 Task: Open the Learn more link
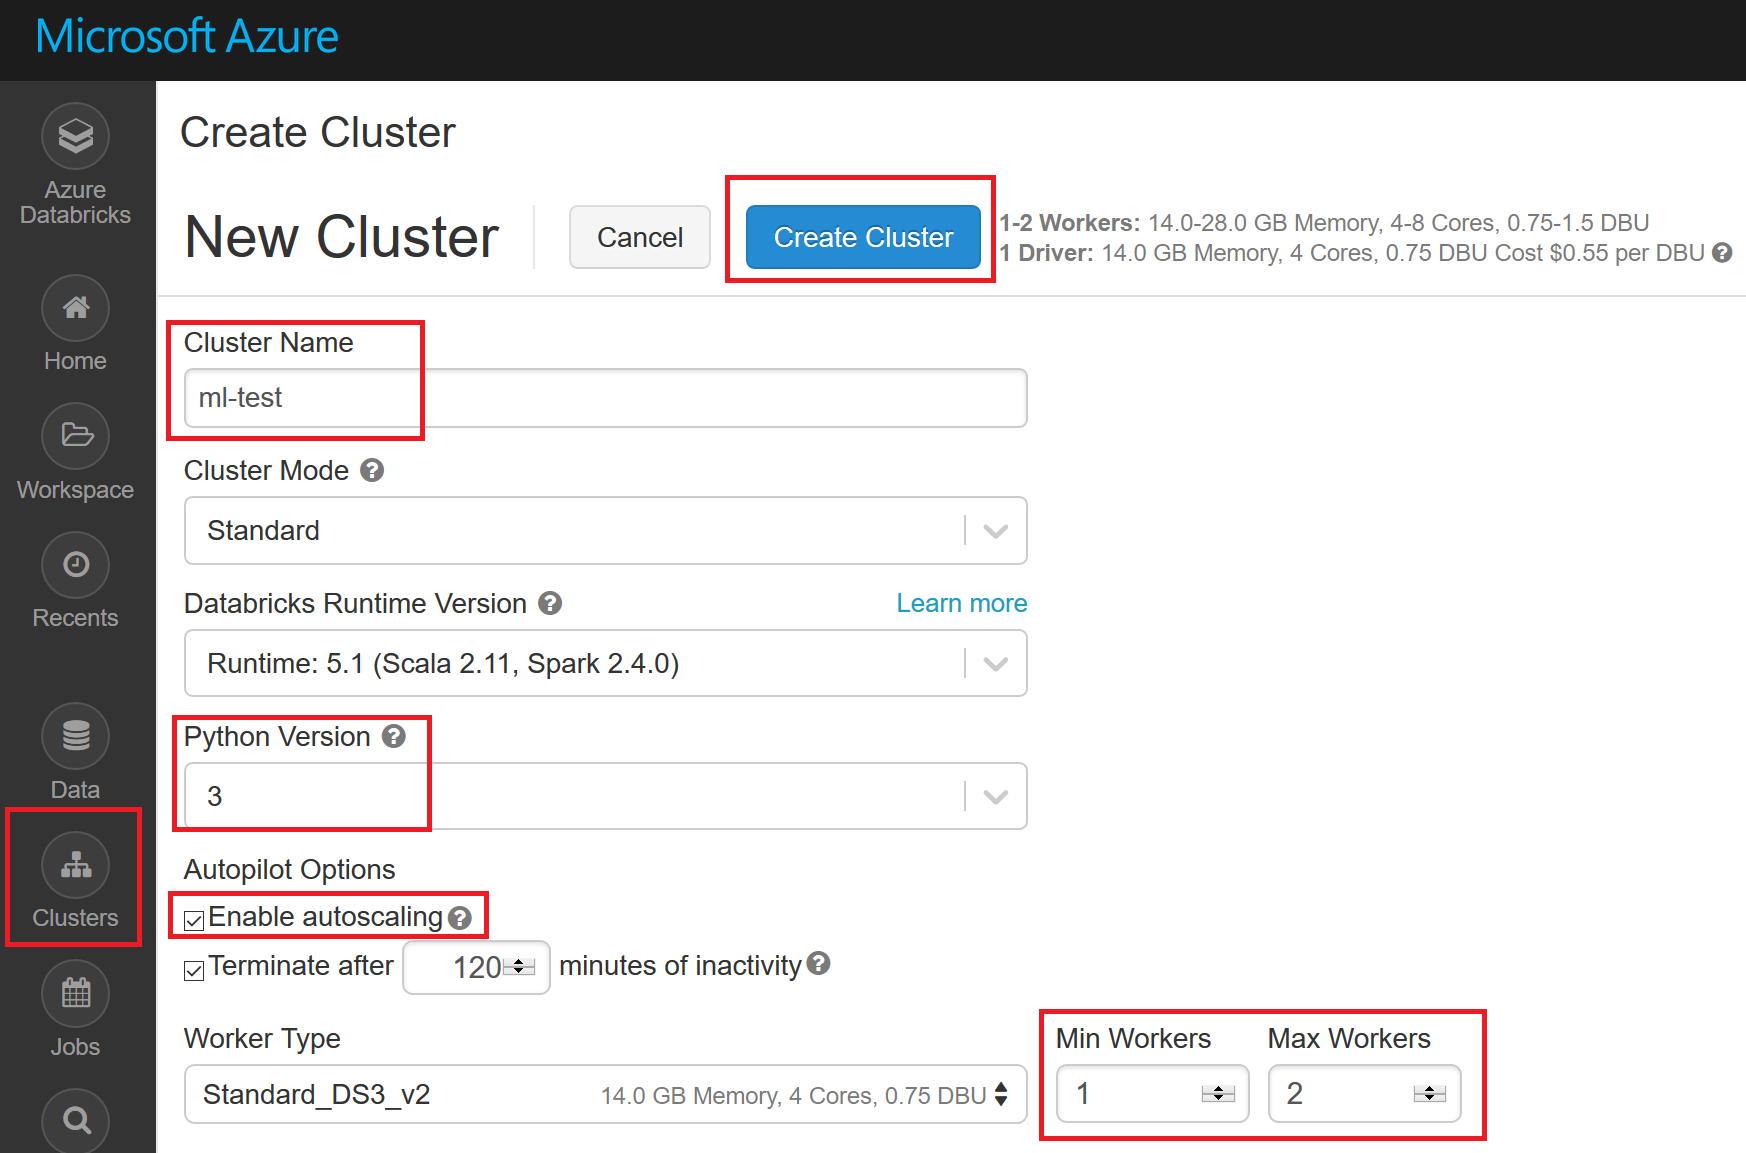tap(961, 603)
